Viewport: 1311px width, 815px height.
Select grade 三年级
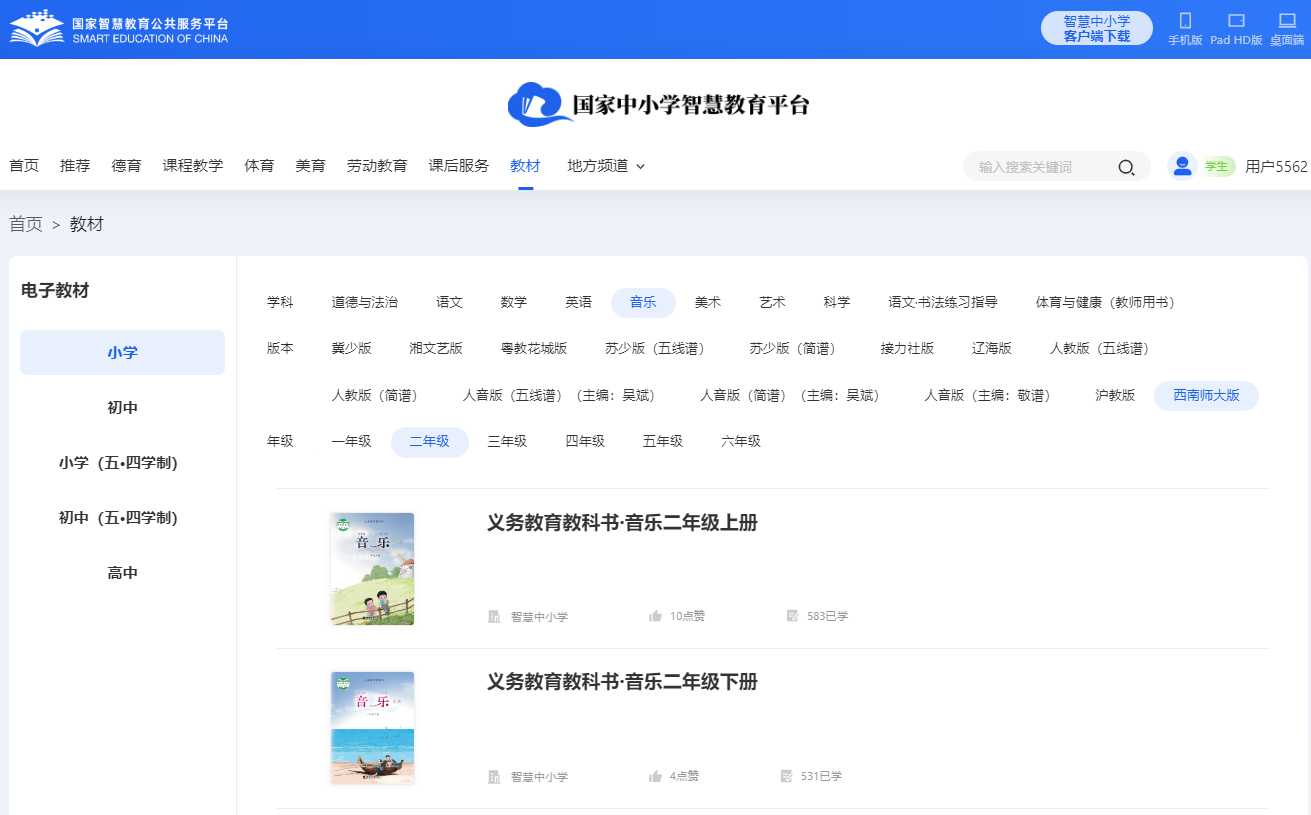tap(507, 441)
